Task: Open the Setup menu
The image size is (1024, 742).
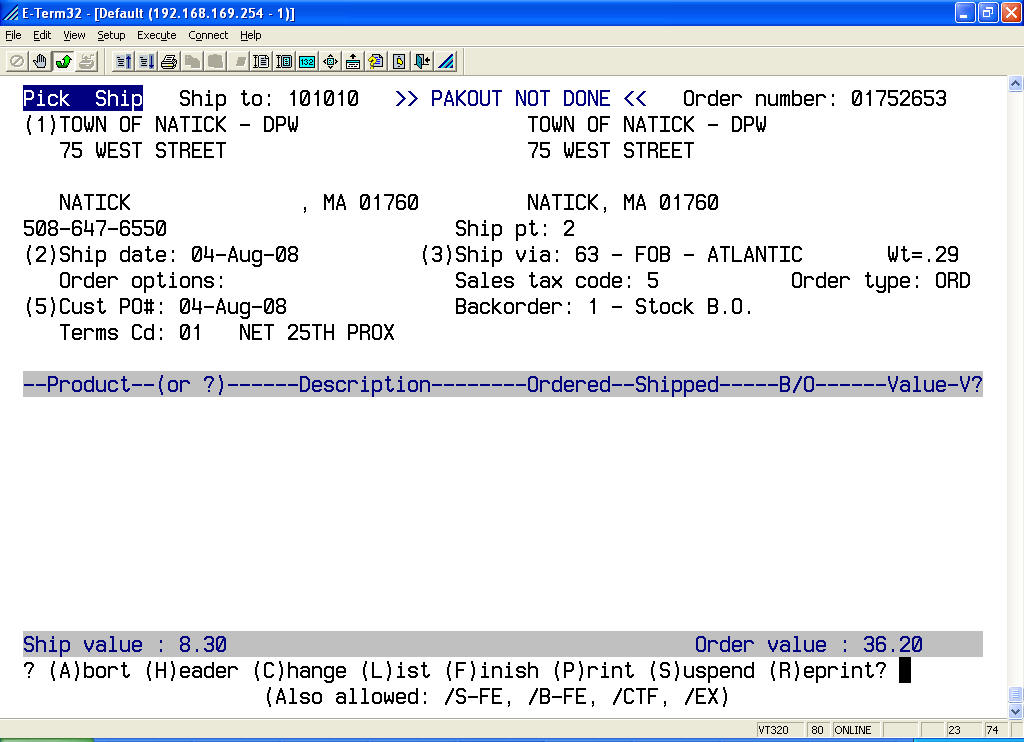Action: pyautogui.click(x=111, y=35)
